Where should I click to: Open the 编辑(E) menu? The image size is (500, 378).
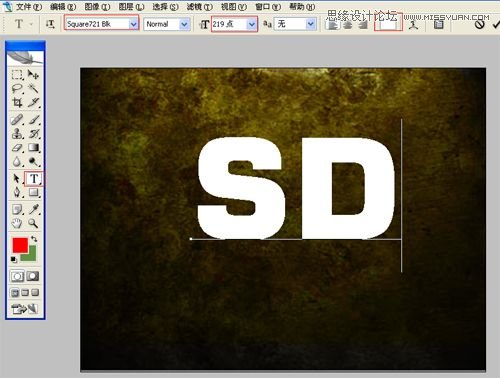[63, 6]
